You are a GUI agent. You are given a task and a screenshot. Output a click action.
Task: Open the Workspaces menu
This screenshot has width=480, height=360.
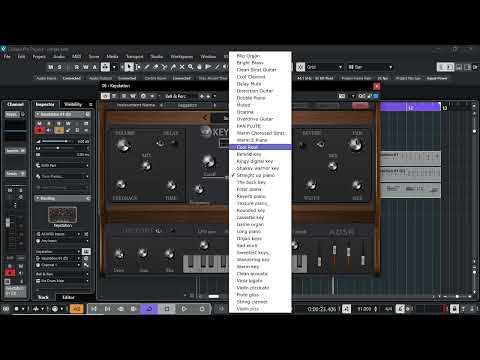pyautogui.click(x=182, y=56)
